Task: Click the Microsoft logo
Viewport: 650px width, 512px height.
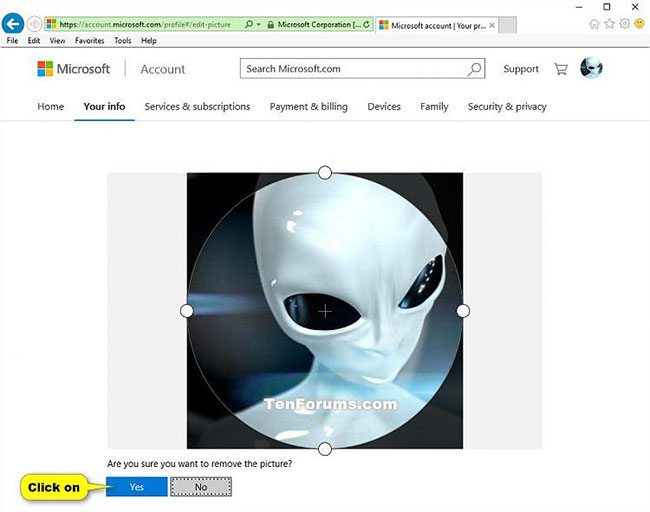Action: click(73, 69)
